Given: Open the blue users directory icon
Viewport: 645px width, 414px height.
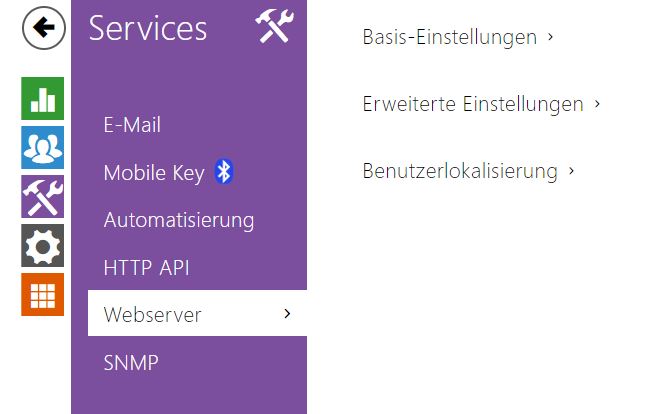Looking at the screenshot, I should point(43,147).
